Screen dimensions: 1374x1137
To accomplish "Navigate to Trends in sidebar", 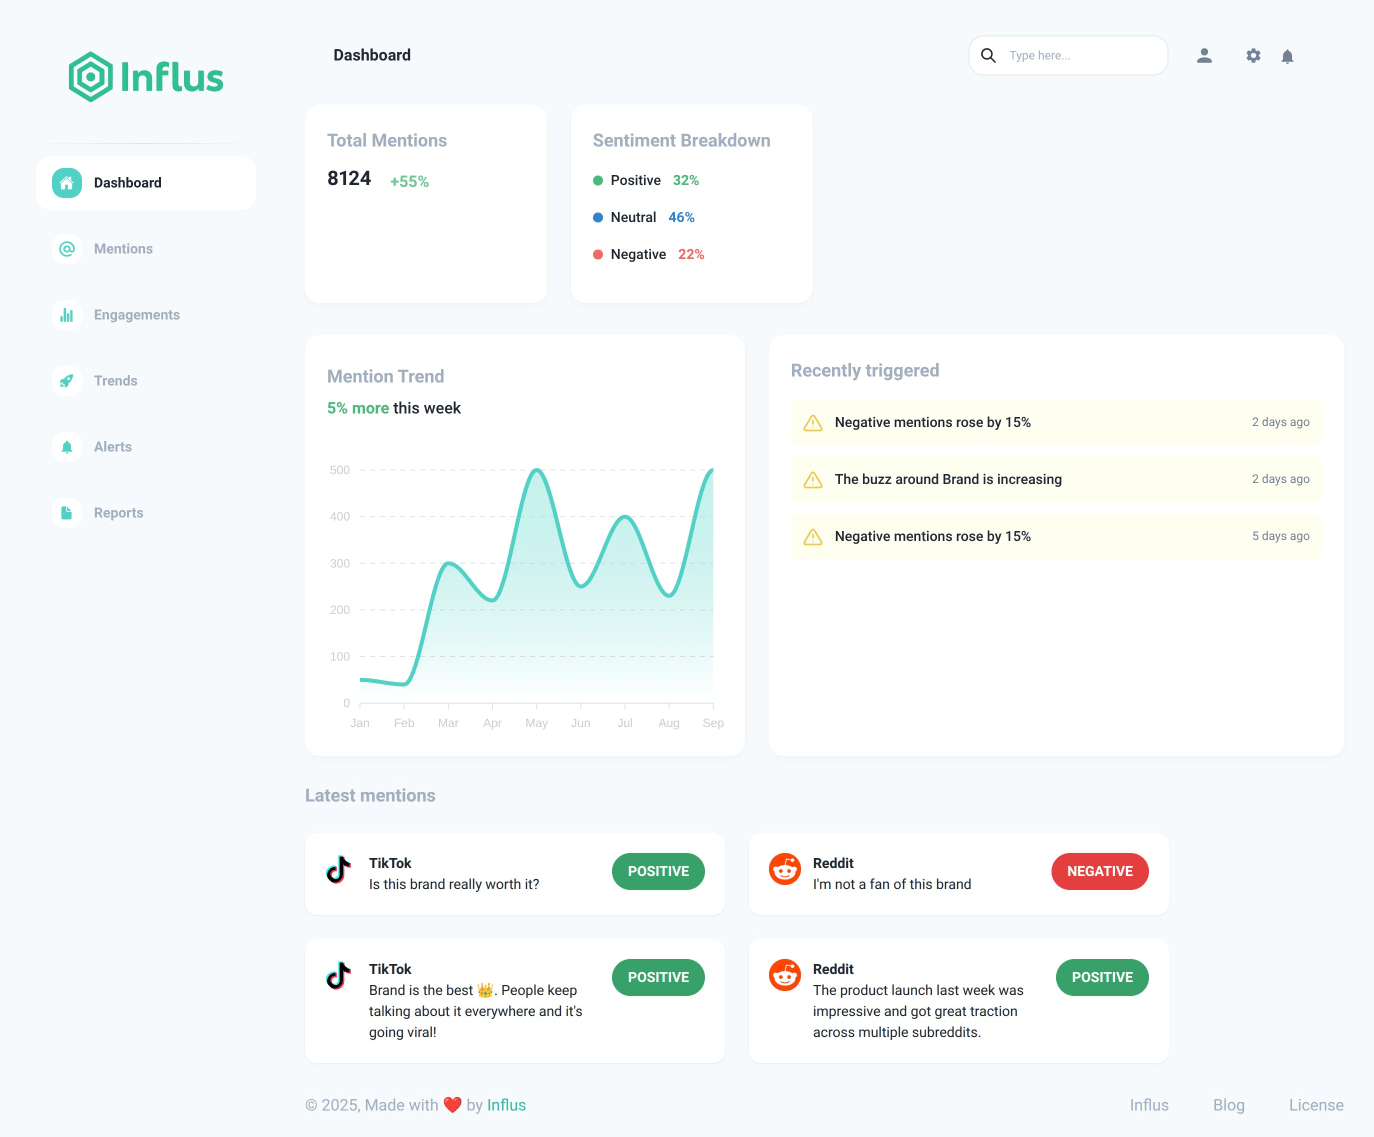I will [146, 381].
